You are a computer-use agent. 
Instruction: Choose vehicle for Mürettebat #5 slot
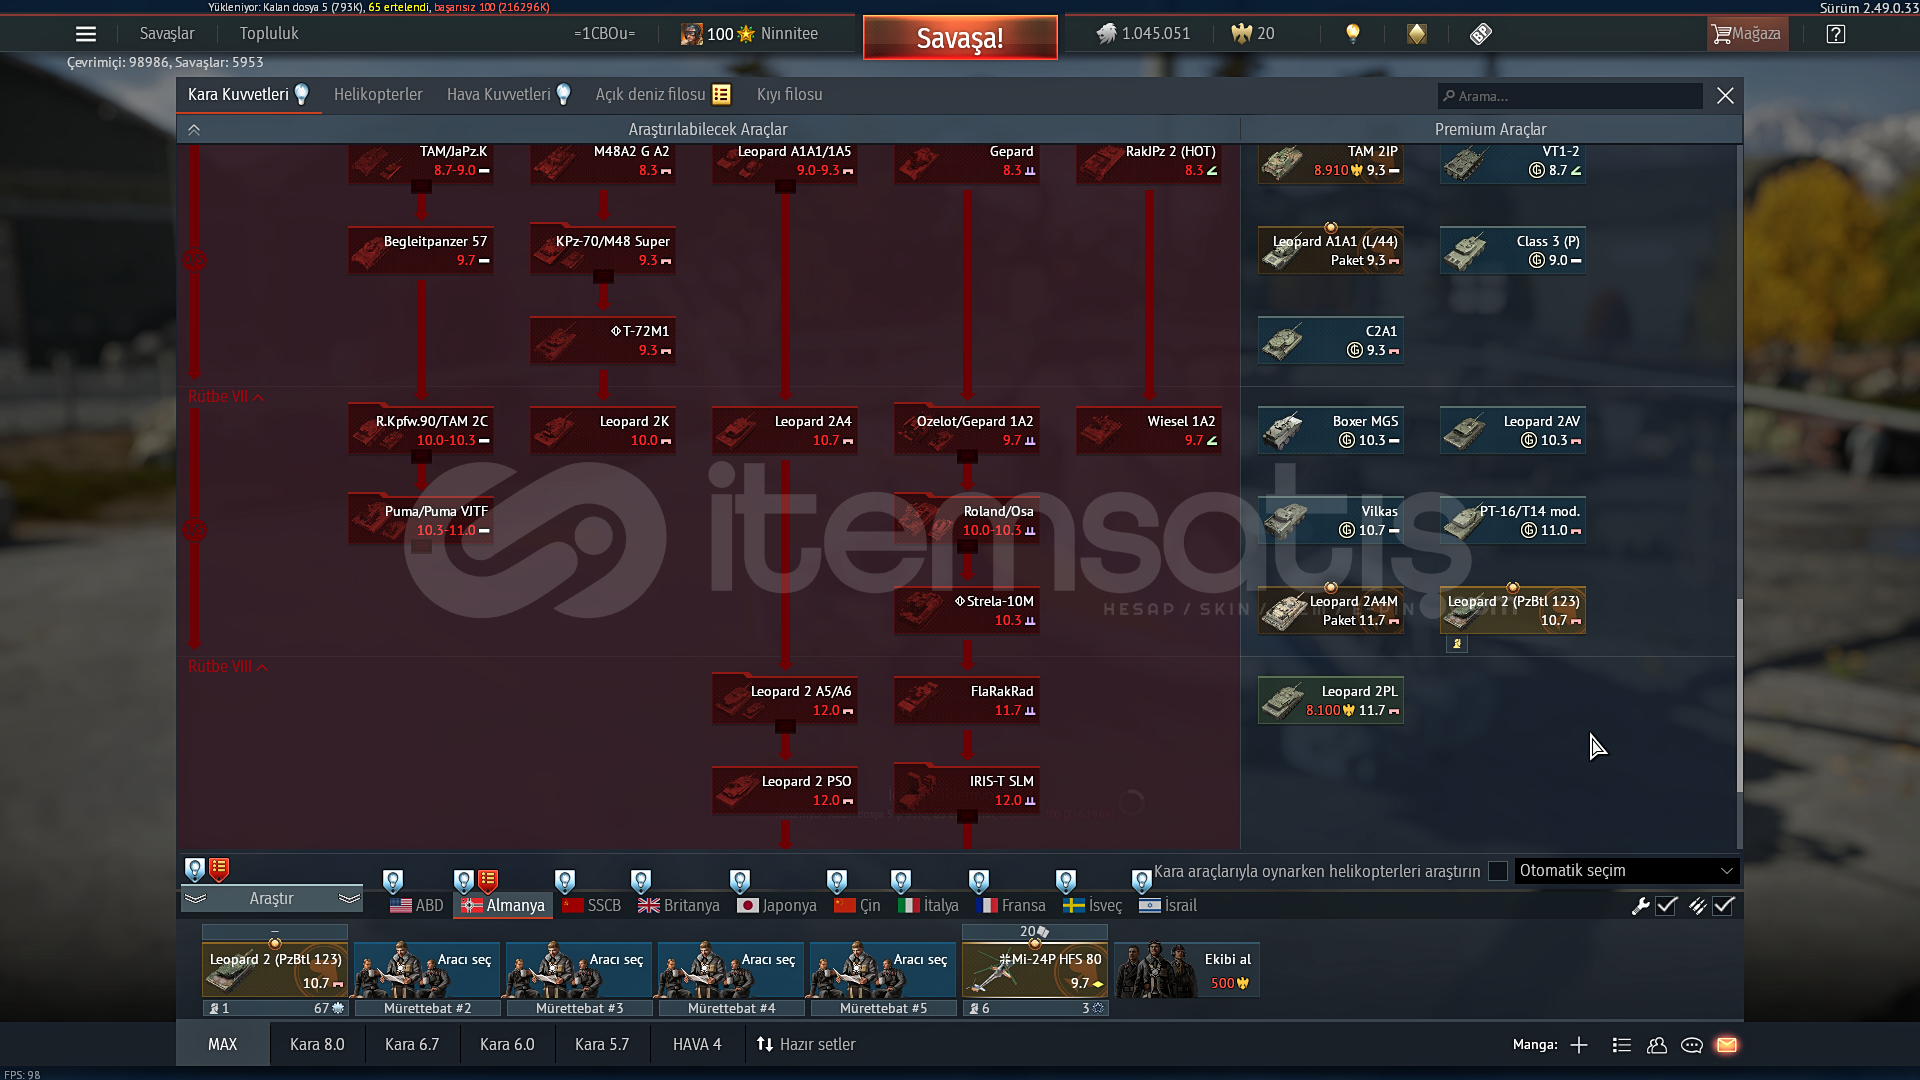[883, 970]
